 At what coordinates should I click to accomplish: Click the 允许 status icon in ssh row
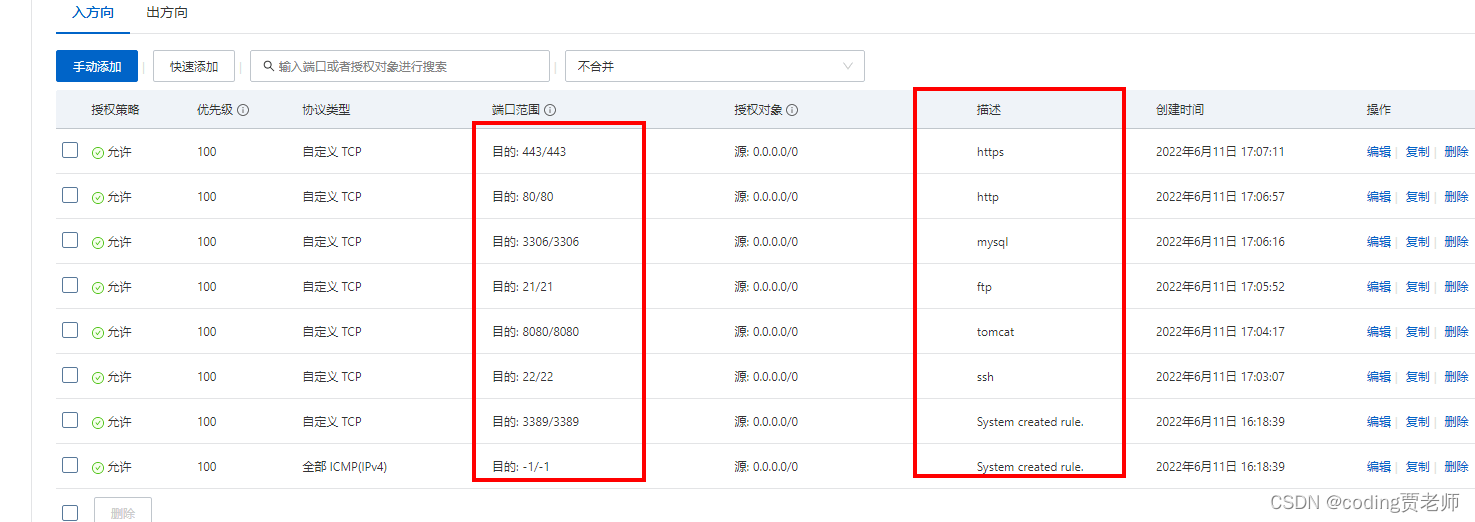click(98, 378)
